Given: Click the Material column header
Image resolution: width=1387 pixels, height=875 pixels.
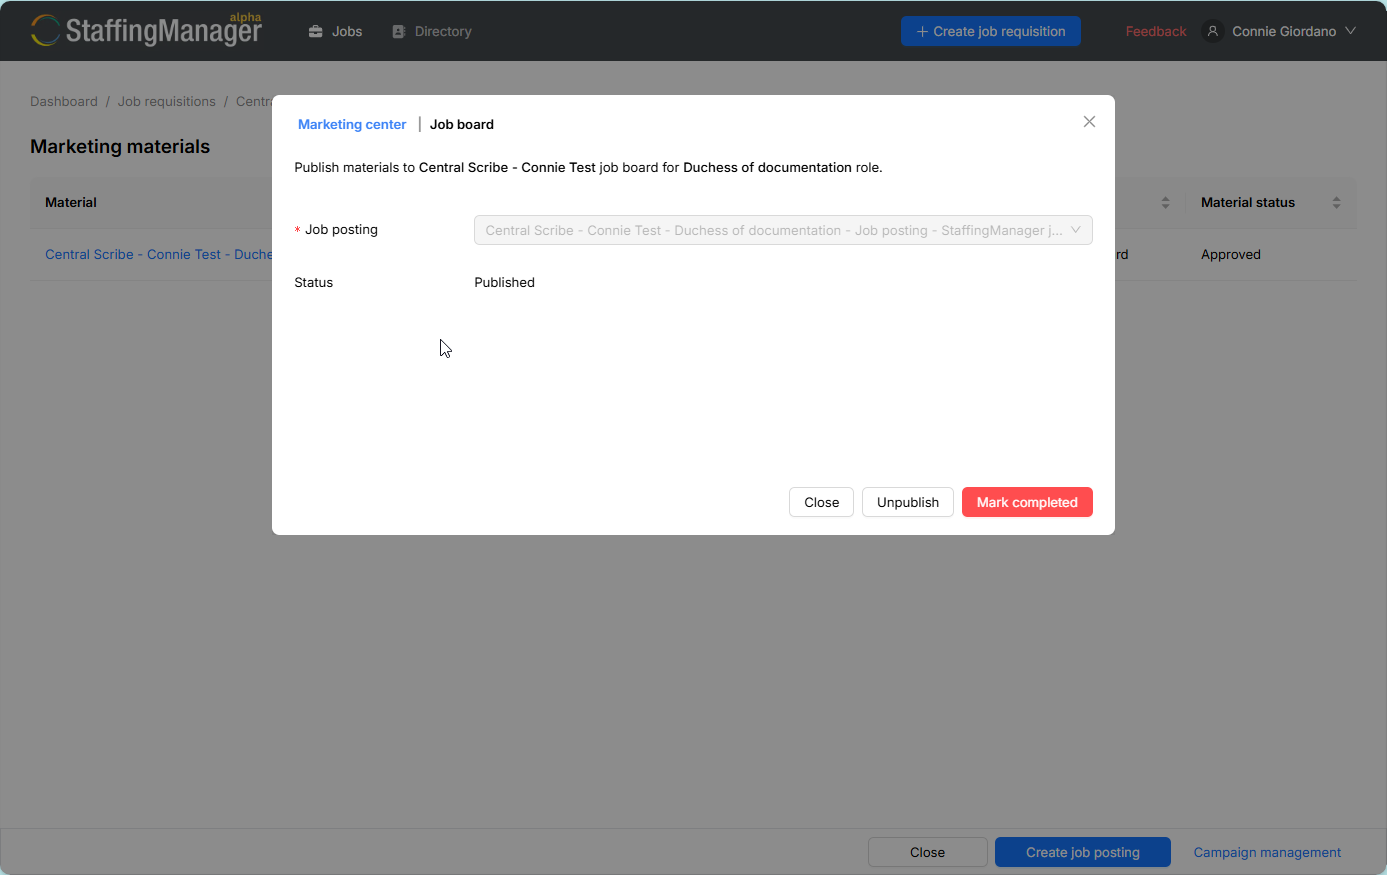Looking at the screenshot, I should click(71, 202).
